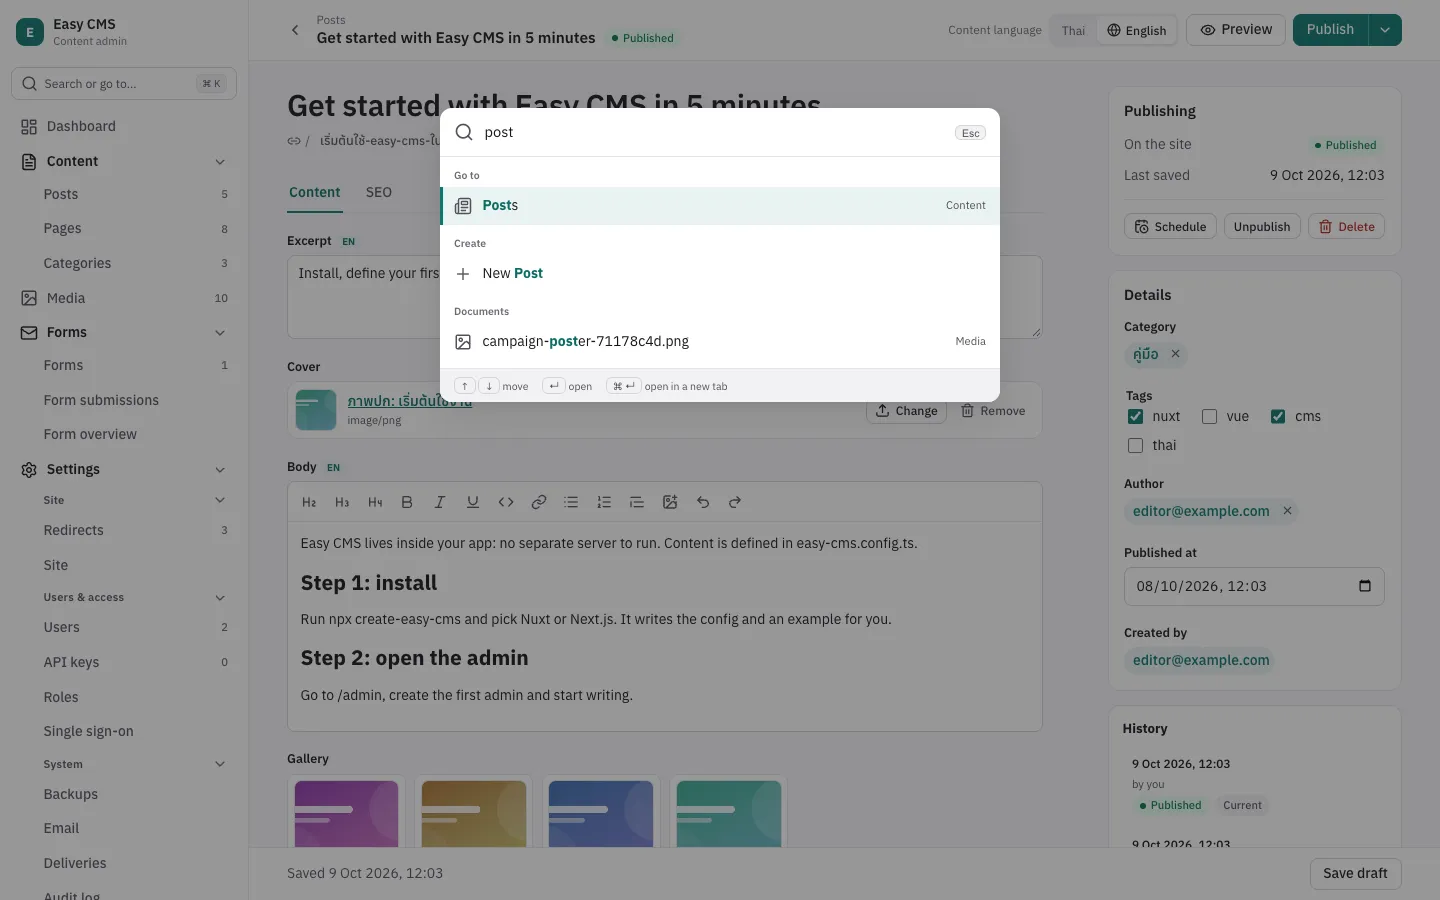This screenshot has height=900, width=1440.
Task: Open the purple gallery thumbnail
Action: (346, 814)
